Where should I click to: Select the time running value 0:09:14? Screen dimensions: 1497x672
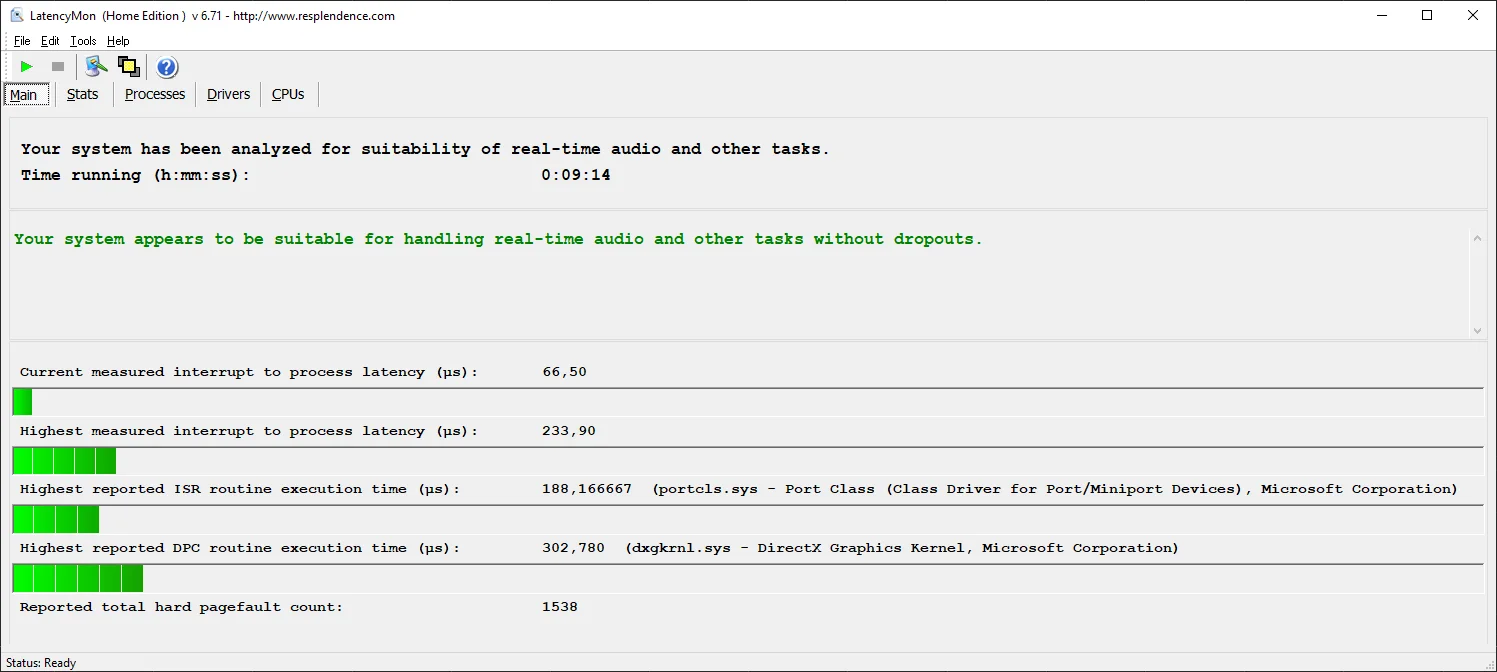(x=576, y=175)
